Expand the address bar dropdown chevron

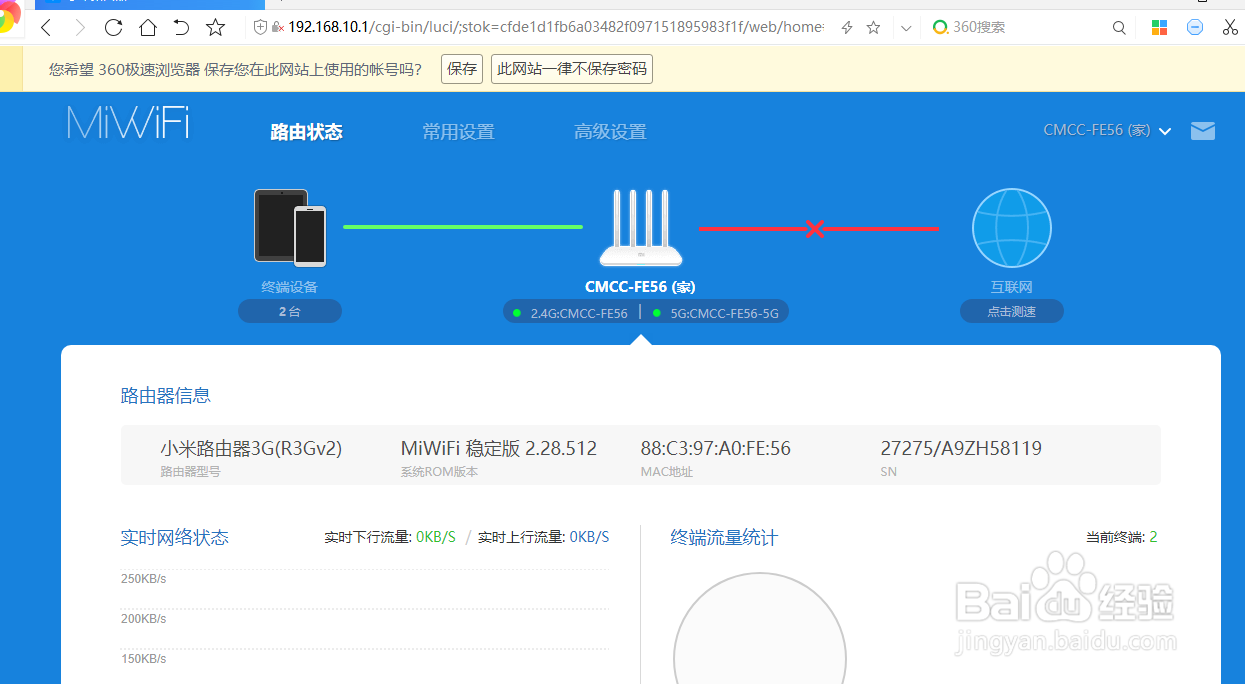pyautogui.click(x=906, y=28)
